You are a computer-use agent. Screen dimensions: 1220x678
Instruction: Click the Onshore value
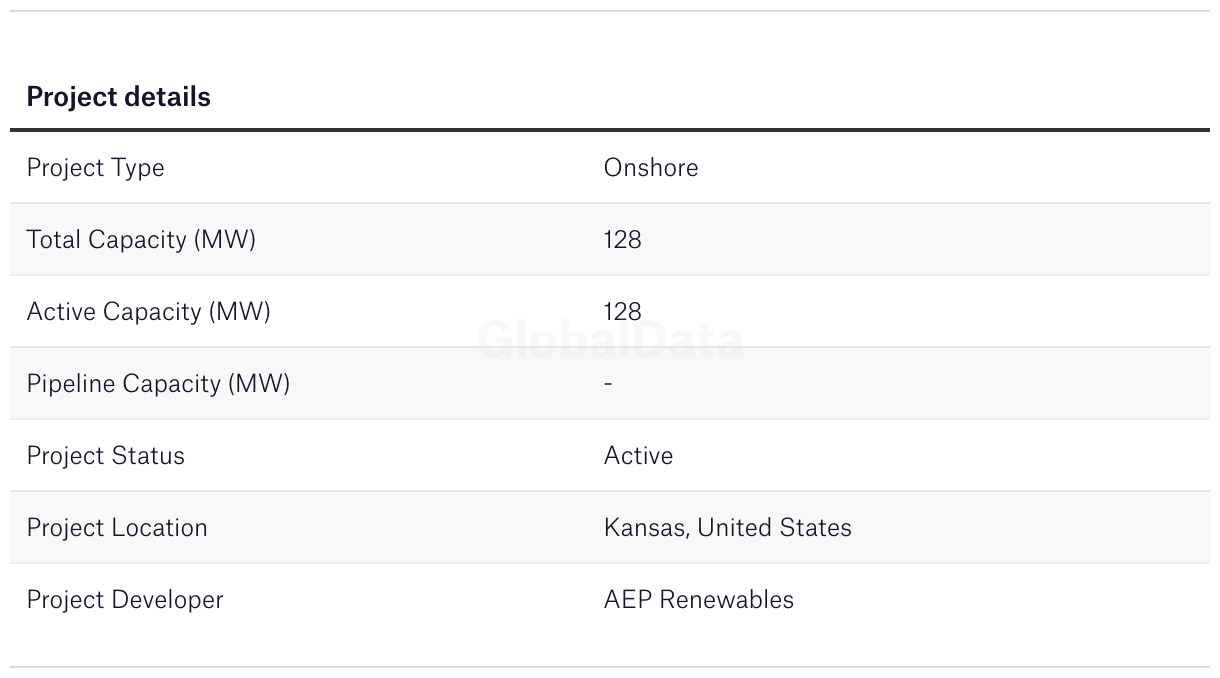650,167
